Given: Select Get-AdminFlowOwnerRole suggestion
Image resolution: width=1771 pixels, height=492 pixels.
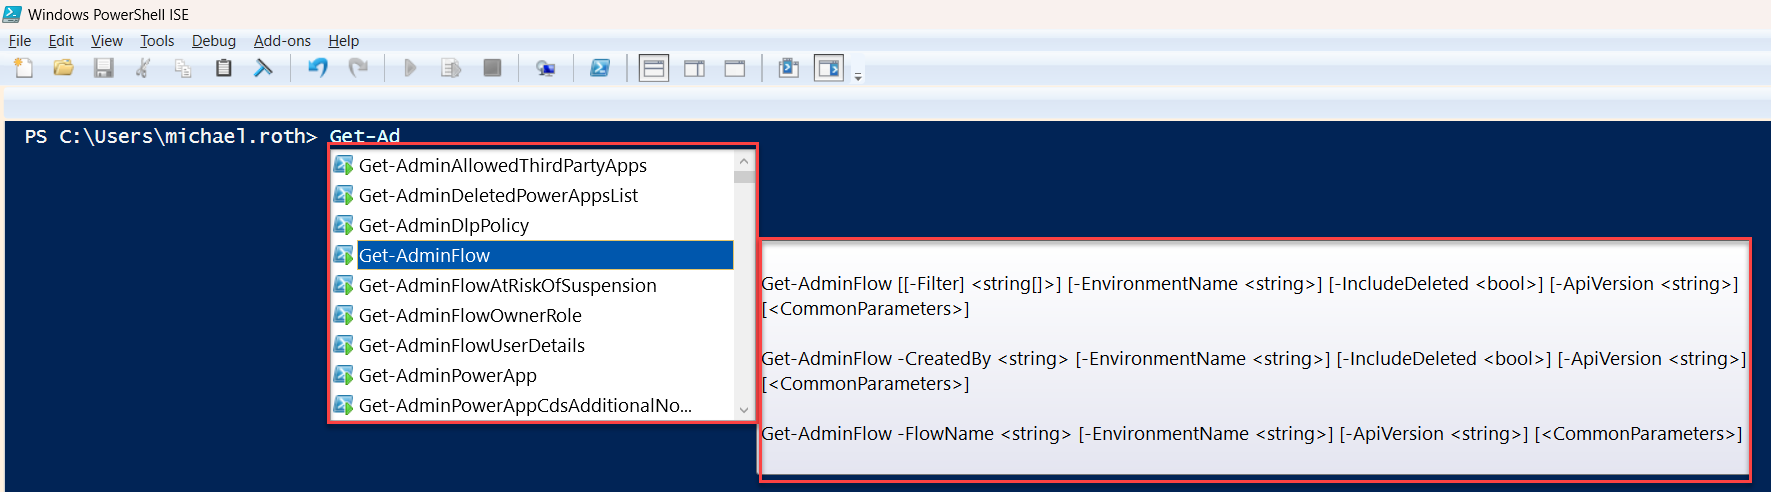Looking at the screenshot, I should (x=532, y=315).
